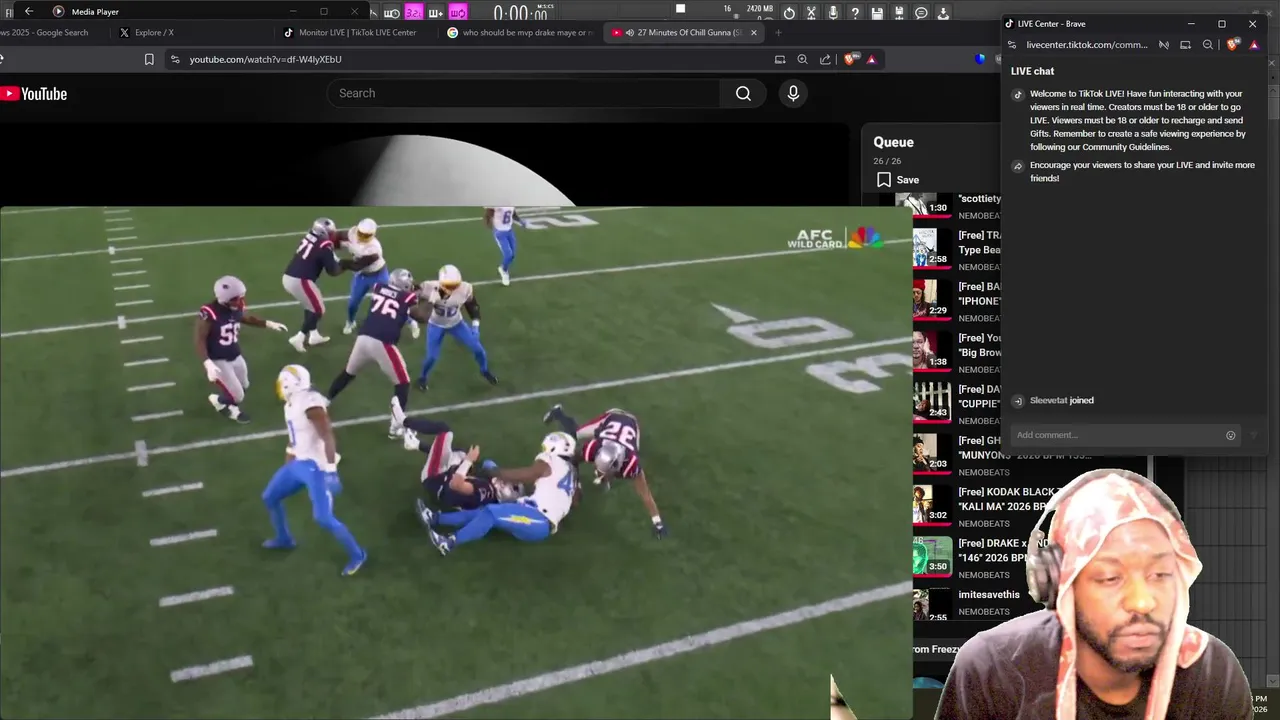This screenshot has width=1280, height=720.
Task: Play the TRA Type Beat queue item at 2:58
Action: (x=957, y=248)
